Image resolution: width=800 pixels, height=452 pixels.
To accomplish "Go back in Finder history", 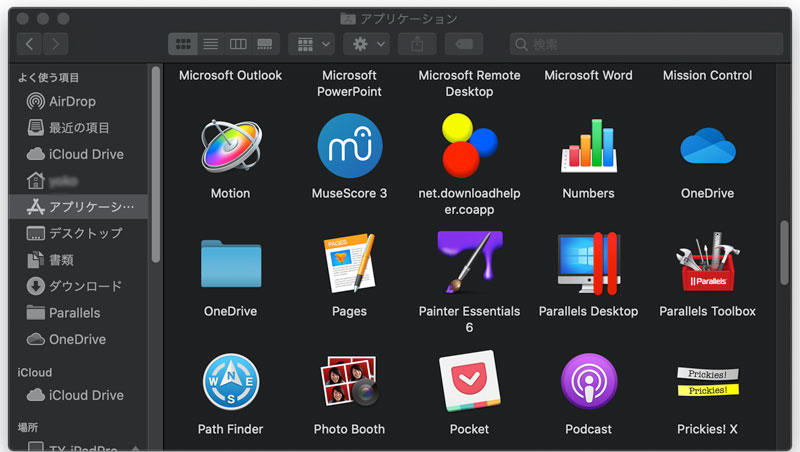I will tap(30, 44).
